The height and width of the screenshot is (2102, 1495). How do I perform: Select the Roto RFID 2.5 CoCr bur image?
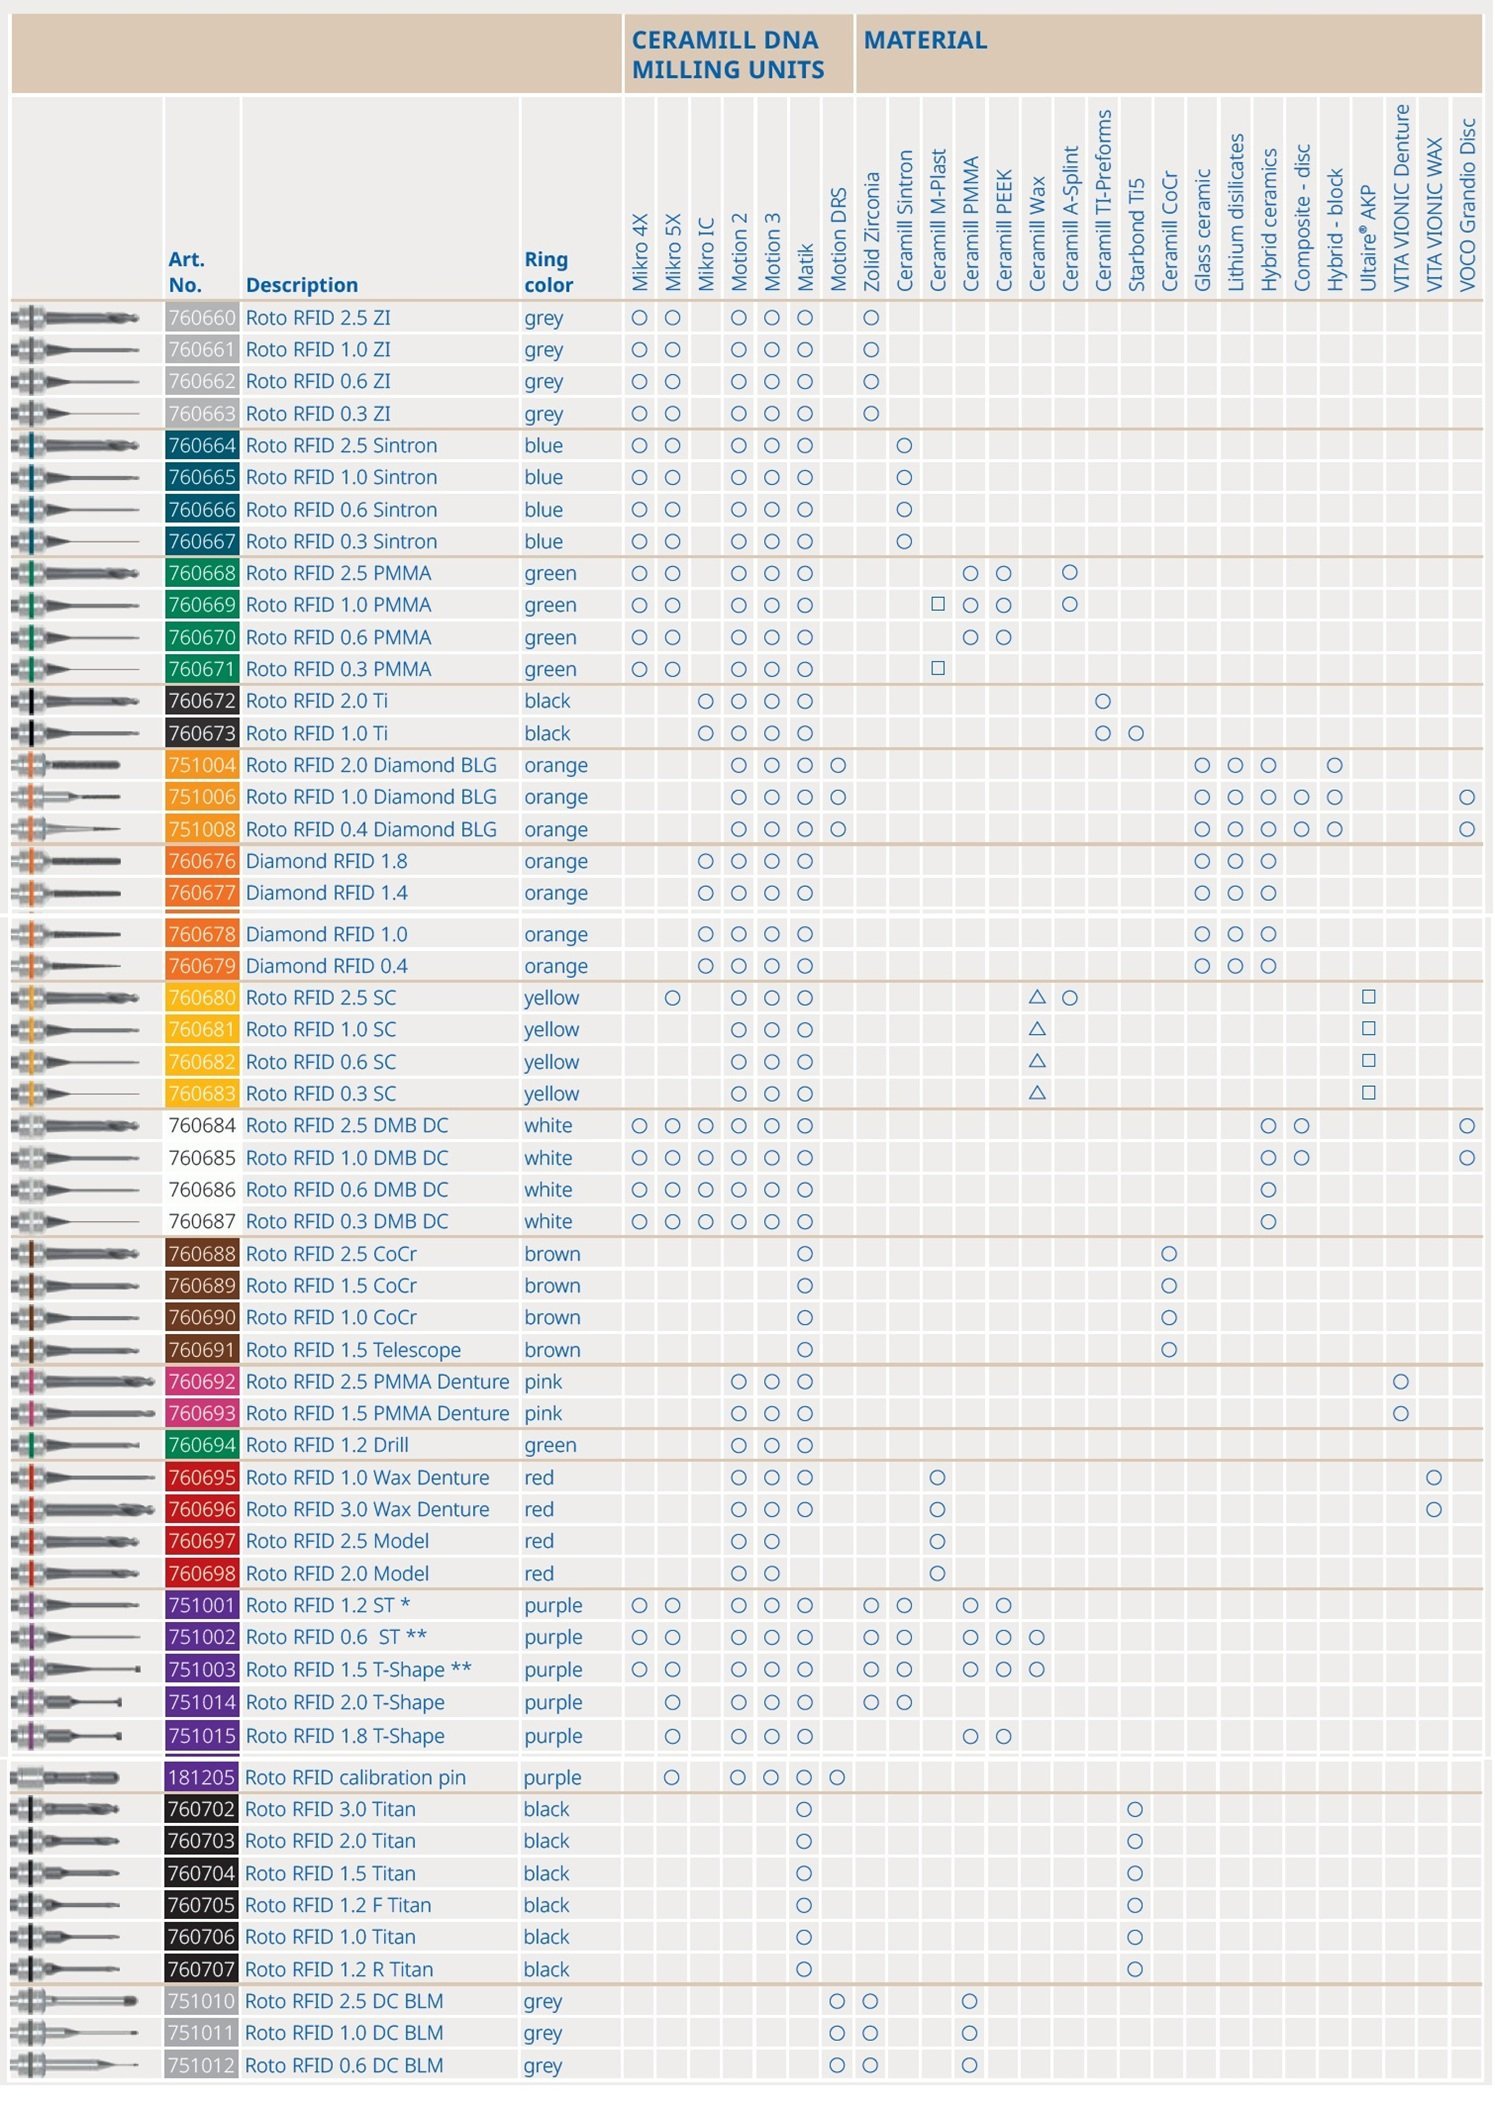coord(77,1254)
